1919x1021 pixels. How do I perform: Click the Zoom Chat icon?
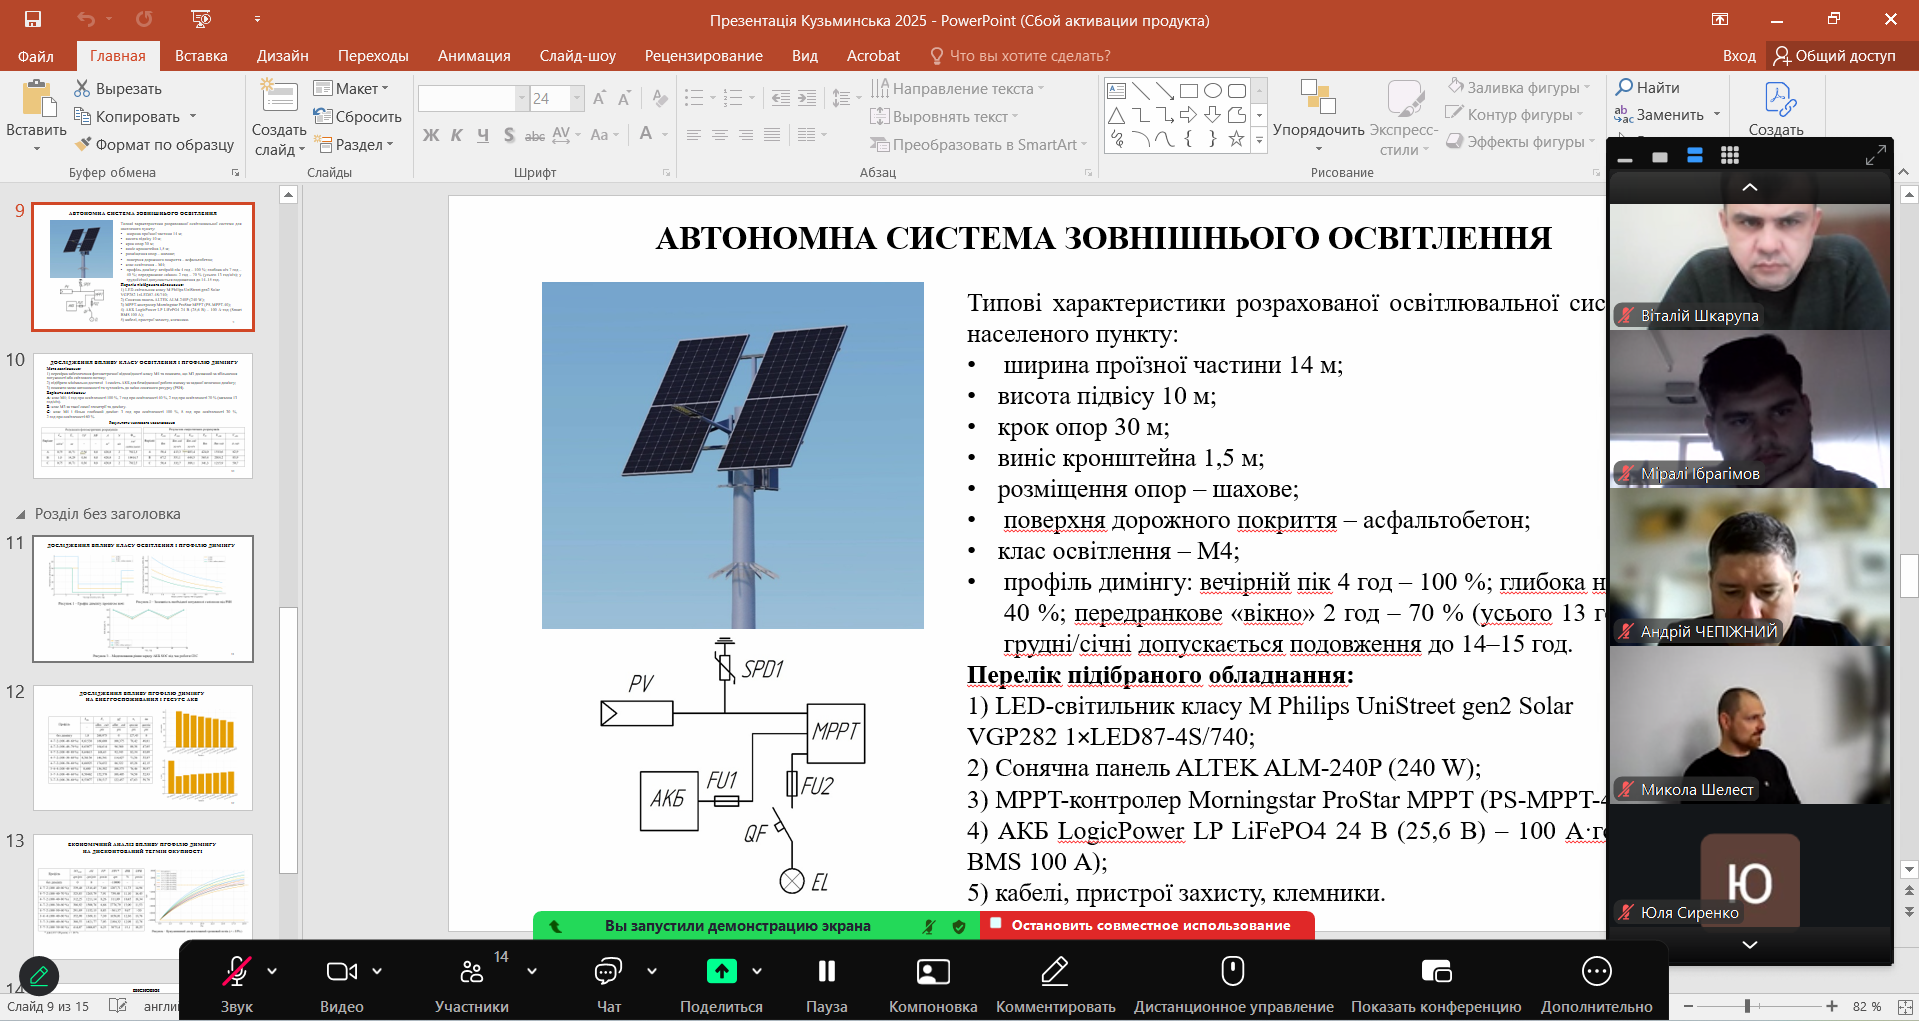pyautogui.click(x=608, y=971)
